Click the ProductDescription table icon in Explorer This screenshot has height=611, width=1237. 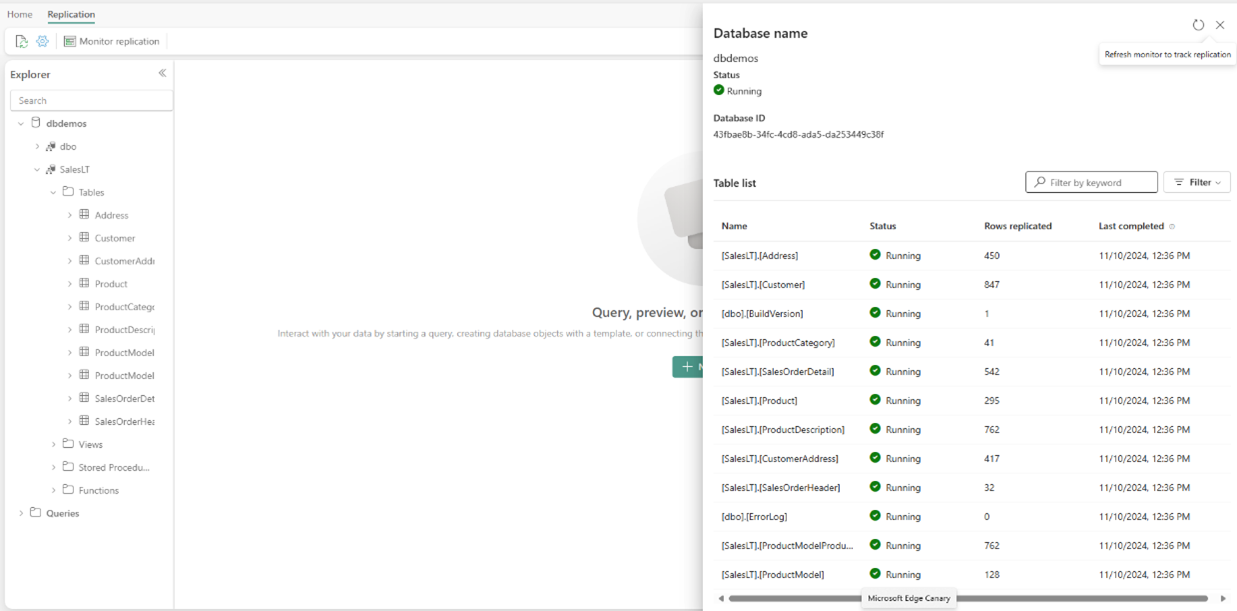pyautogui.click(x=84, y=329)
